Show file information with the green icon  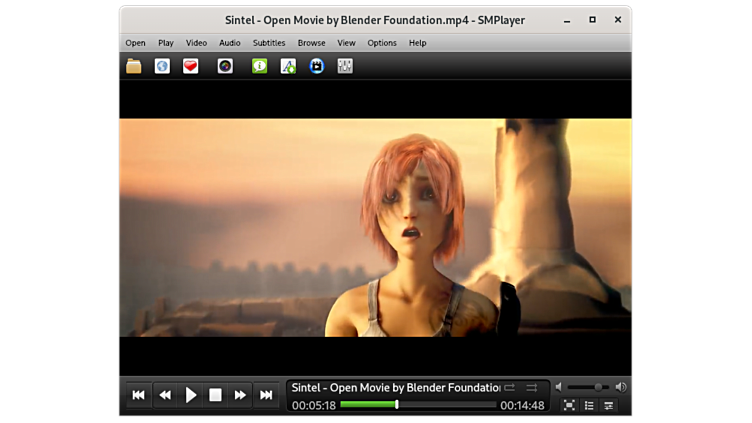point(259,66)
